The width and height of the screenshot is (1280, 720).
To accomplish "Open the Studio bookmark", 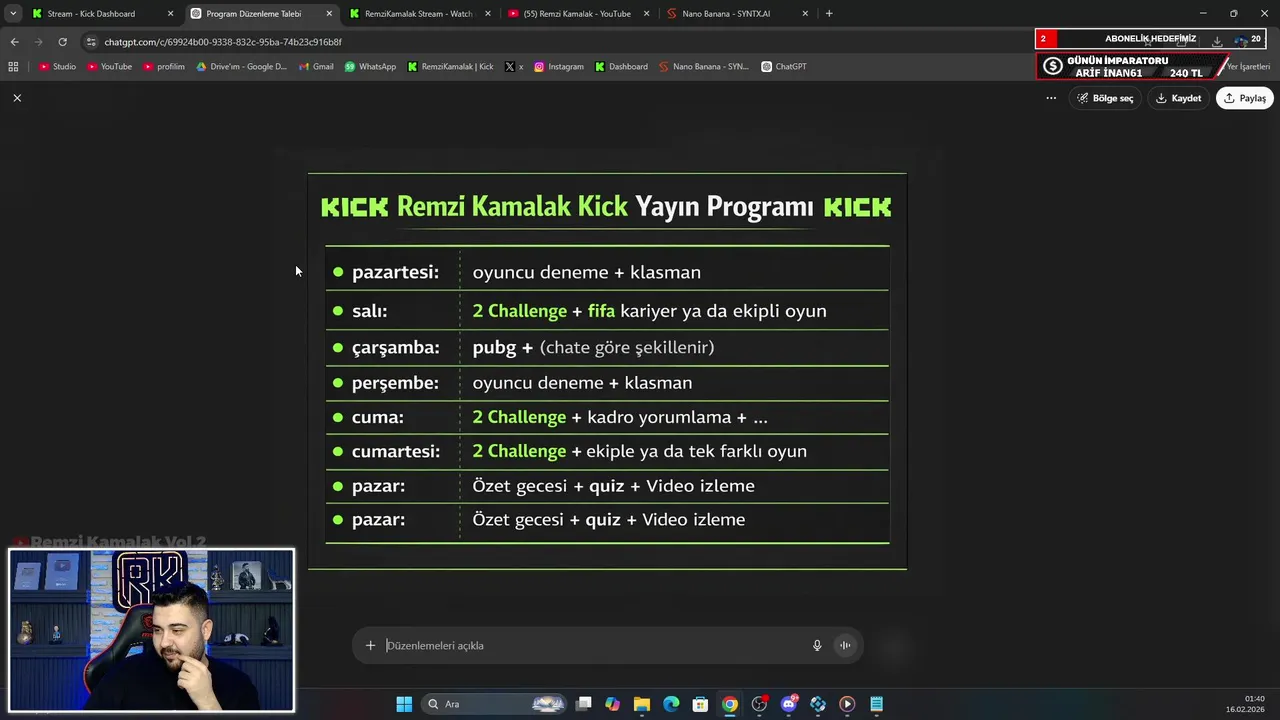I will pos(57,67).
